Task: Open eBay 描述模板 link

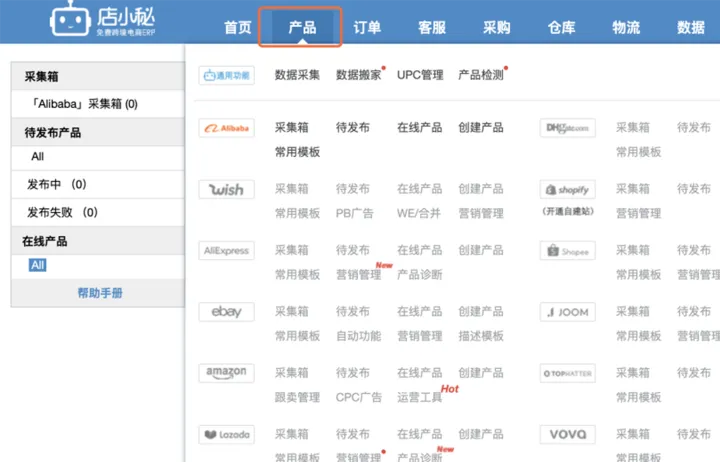Action: (481, 336)
